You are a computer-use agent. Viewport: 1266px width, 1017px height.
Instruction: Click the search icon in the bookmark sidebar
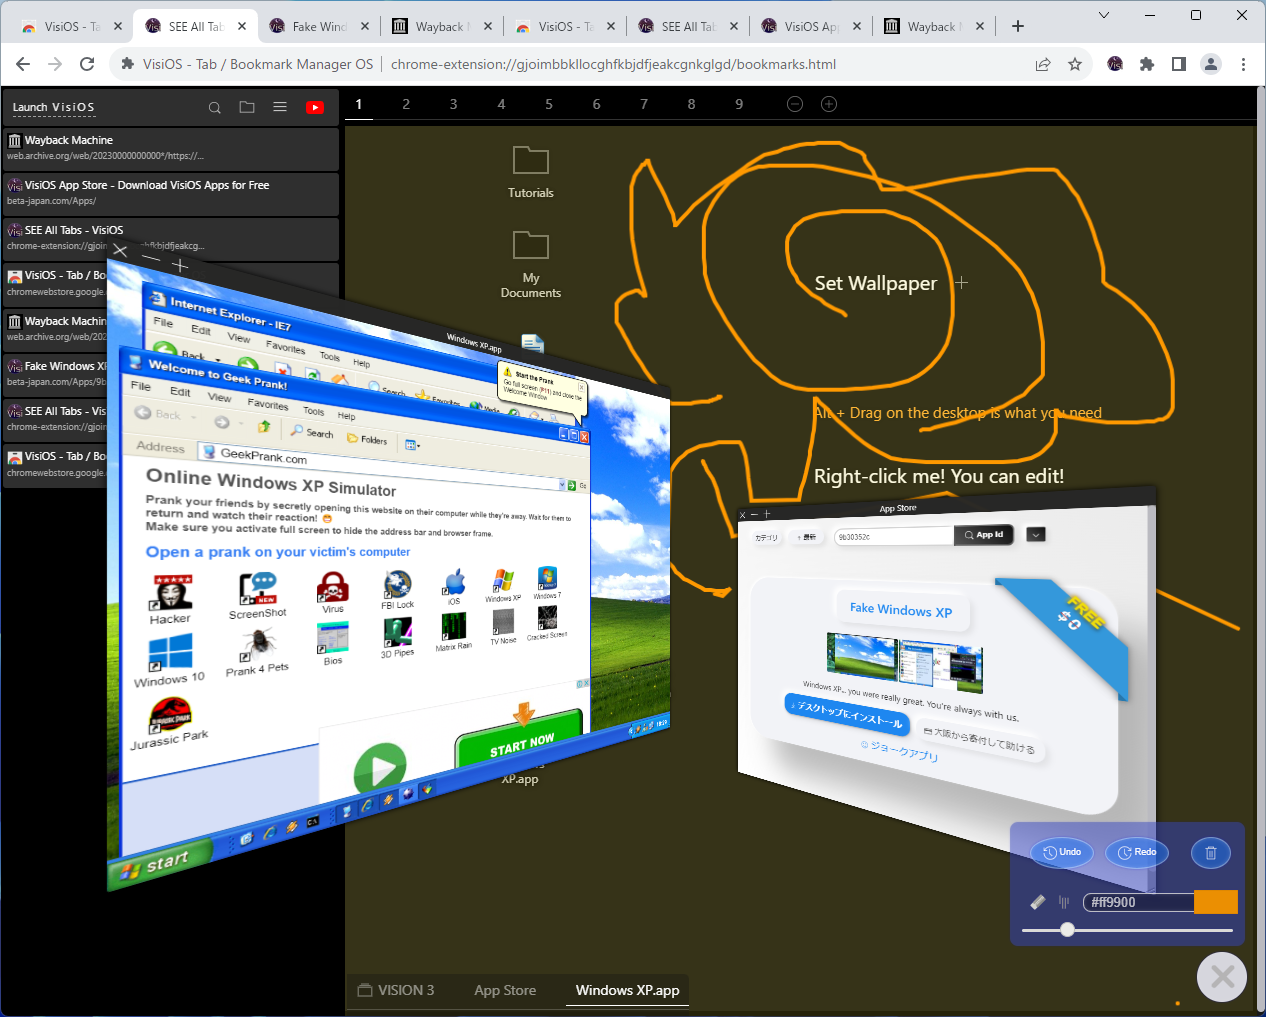point(214,107)
